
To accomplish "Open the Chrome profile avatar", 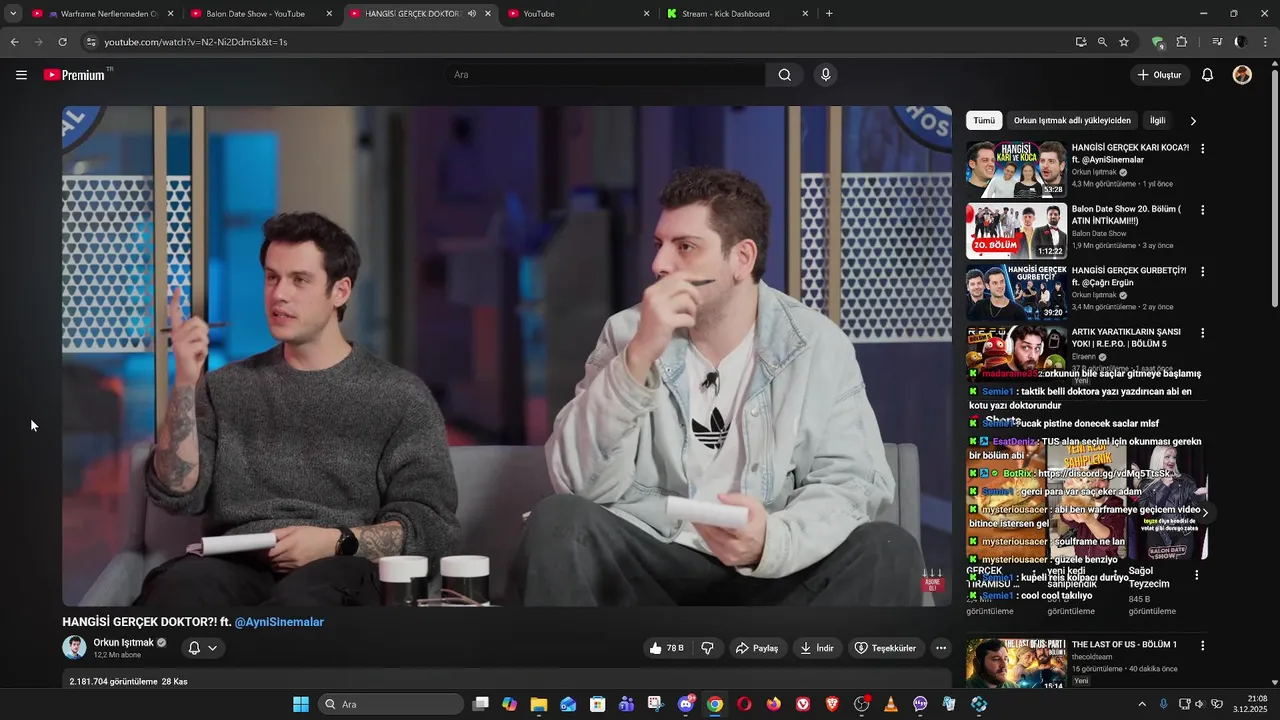I will coord(1241,42).
